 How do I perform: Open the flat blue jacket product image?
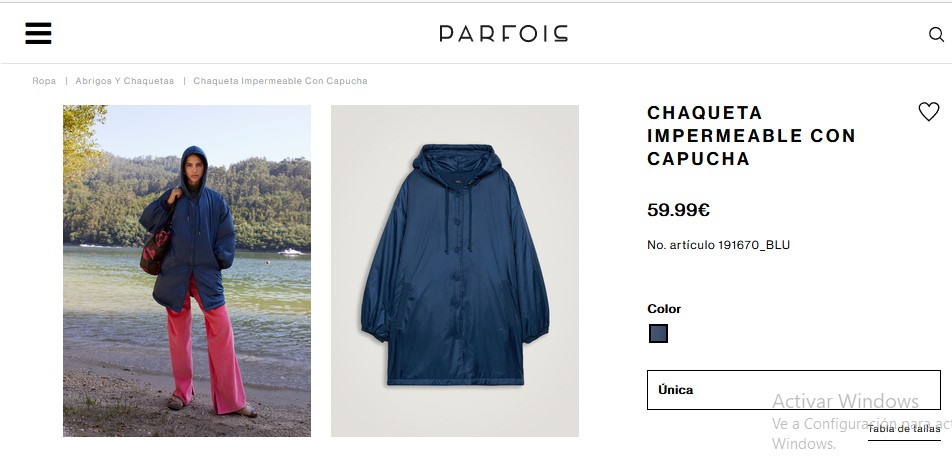pyautogui.click(x=455, y=271)
